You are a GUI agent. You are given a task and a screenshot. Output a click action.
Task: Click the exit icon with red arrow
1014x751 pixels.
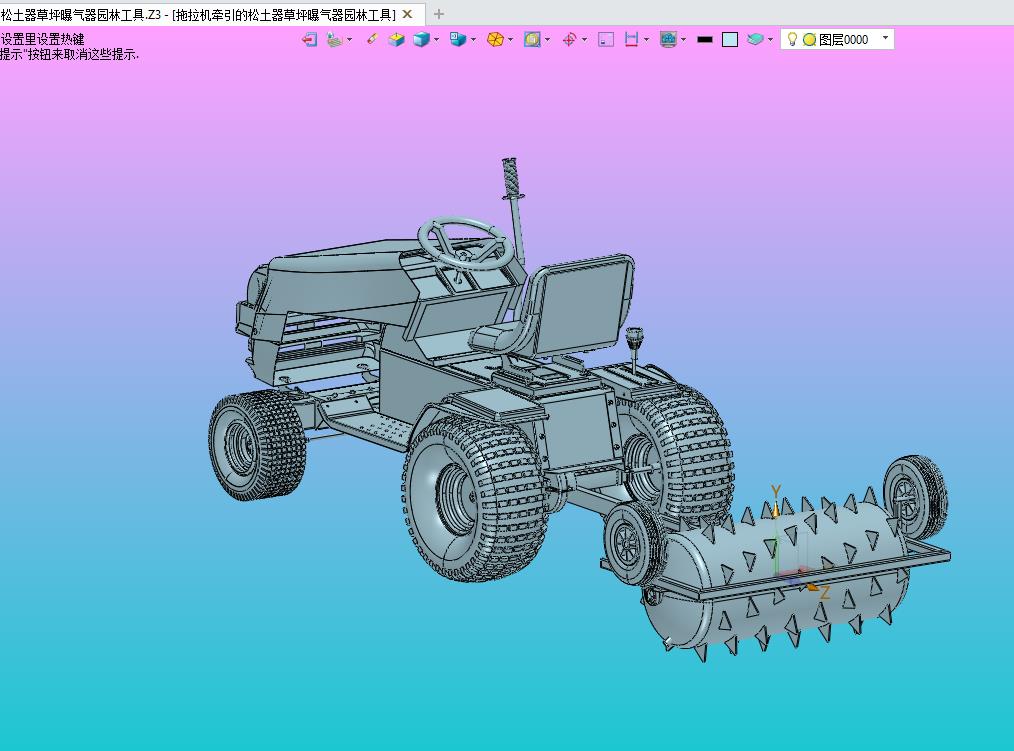coord(309,39)
